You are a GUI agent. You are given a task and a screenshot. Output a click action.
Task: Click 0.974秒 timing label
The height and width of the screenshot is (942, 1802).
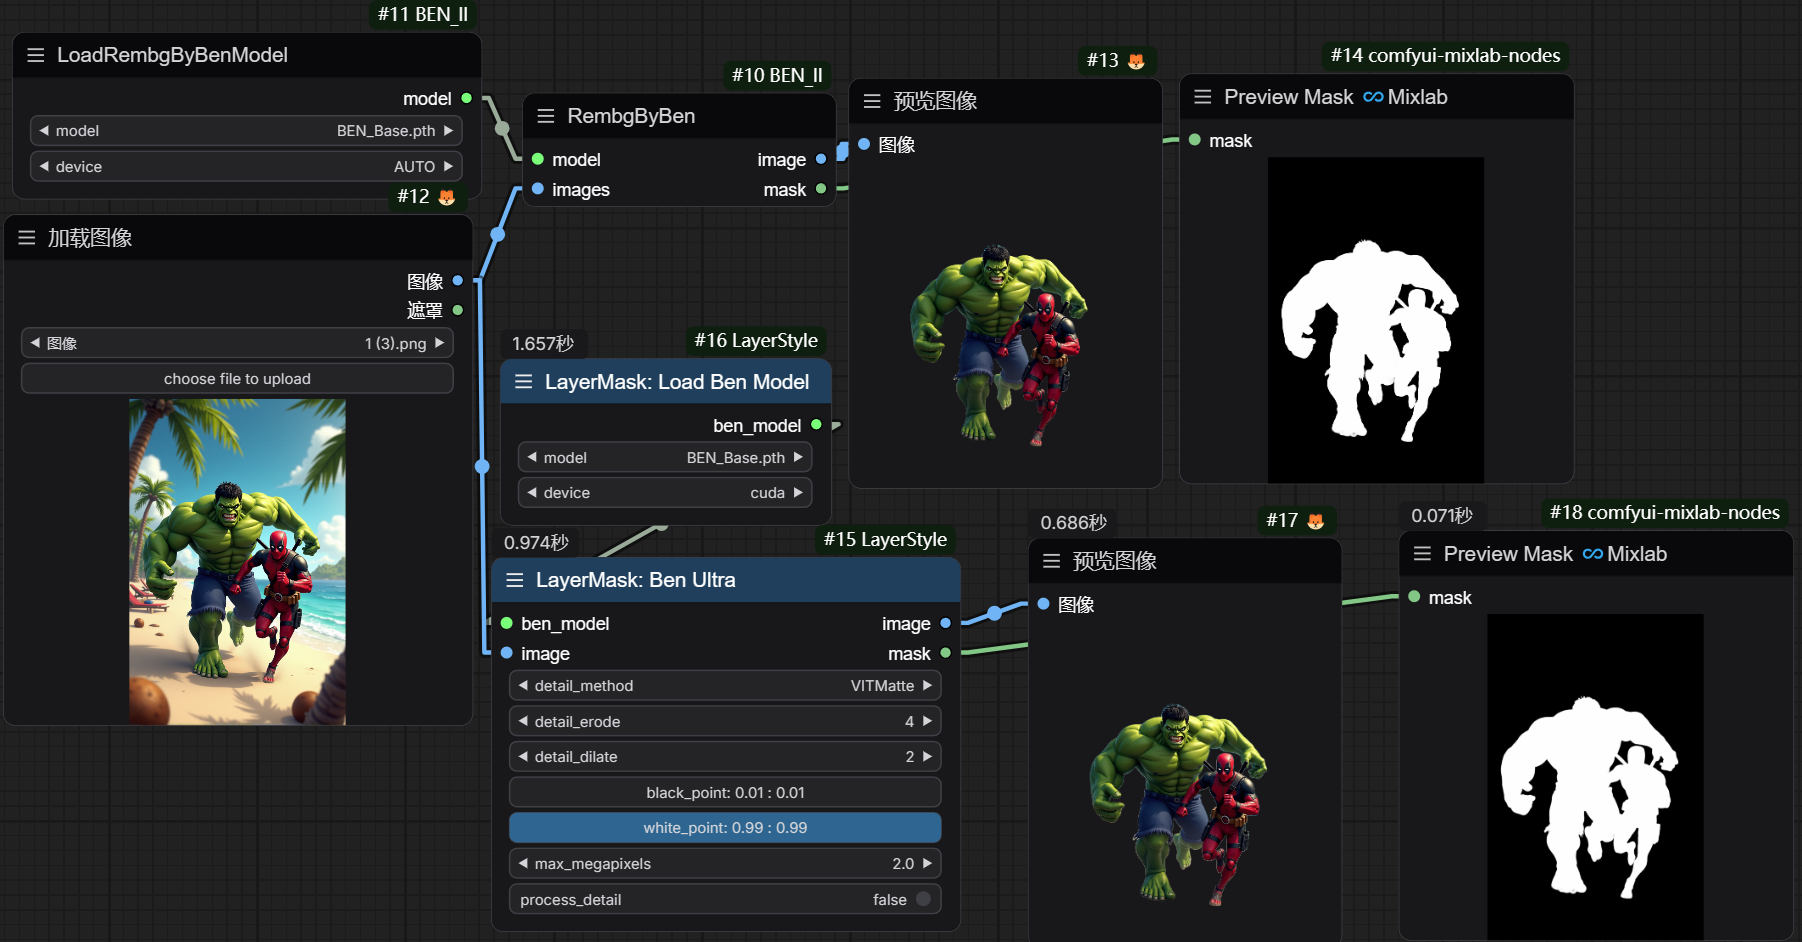tap(536, 543)
